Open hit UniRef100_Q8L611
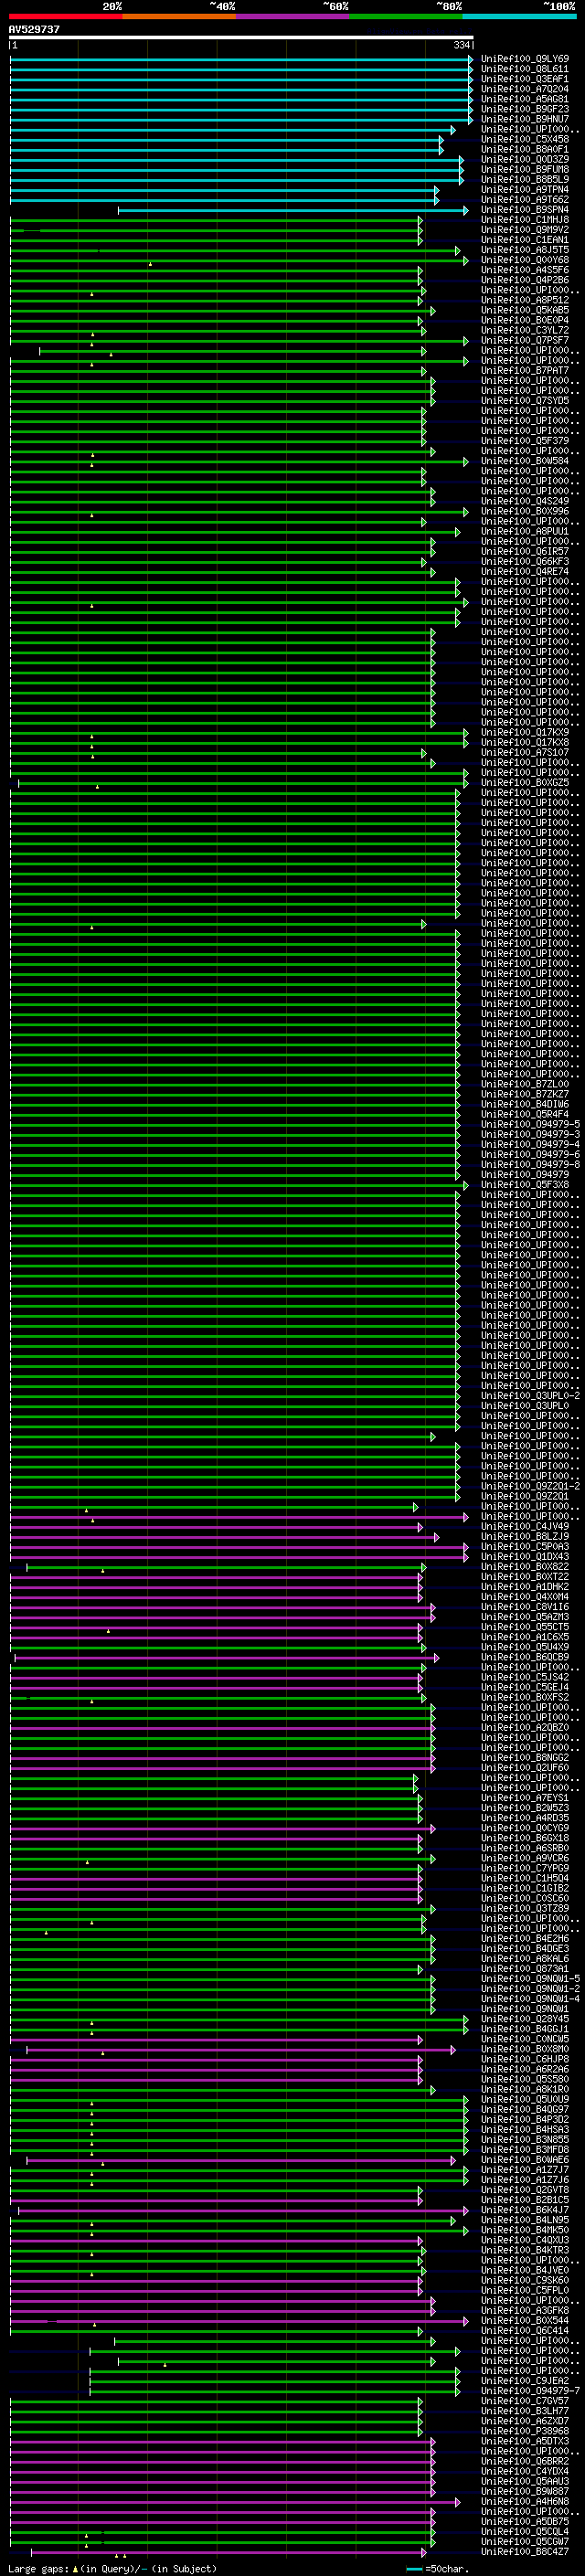The width and height of the screenshot is (585, 2576). coord(525,69)
